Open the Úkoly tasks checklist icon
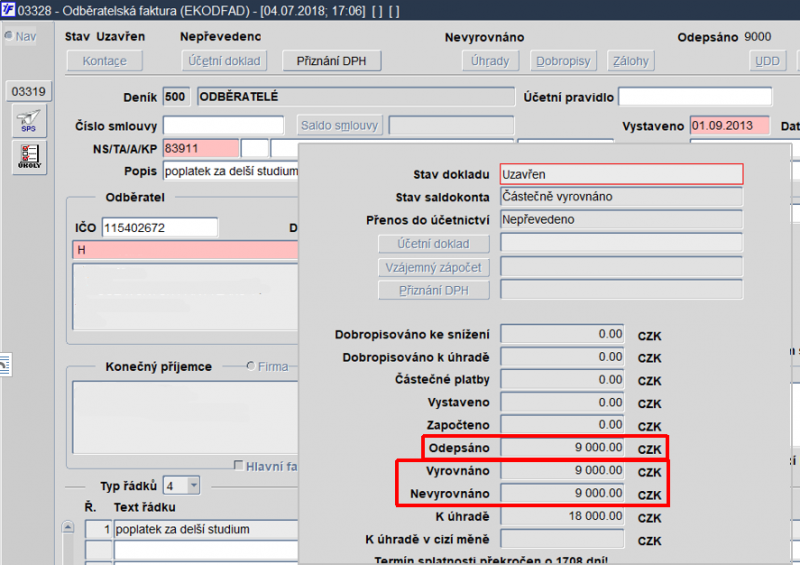Viewport: 800px width, 565px height. (x=29, y=157)
